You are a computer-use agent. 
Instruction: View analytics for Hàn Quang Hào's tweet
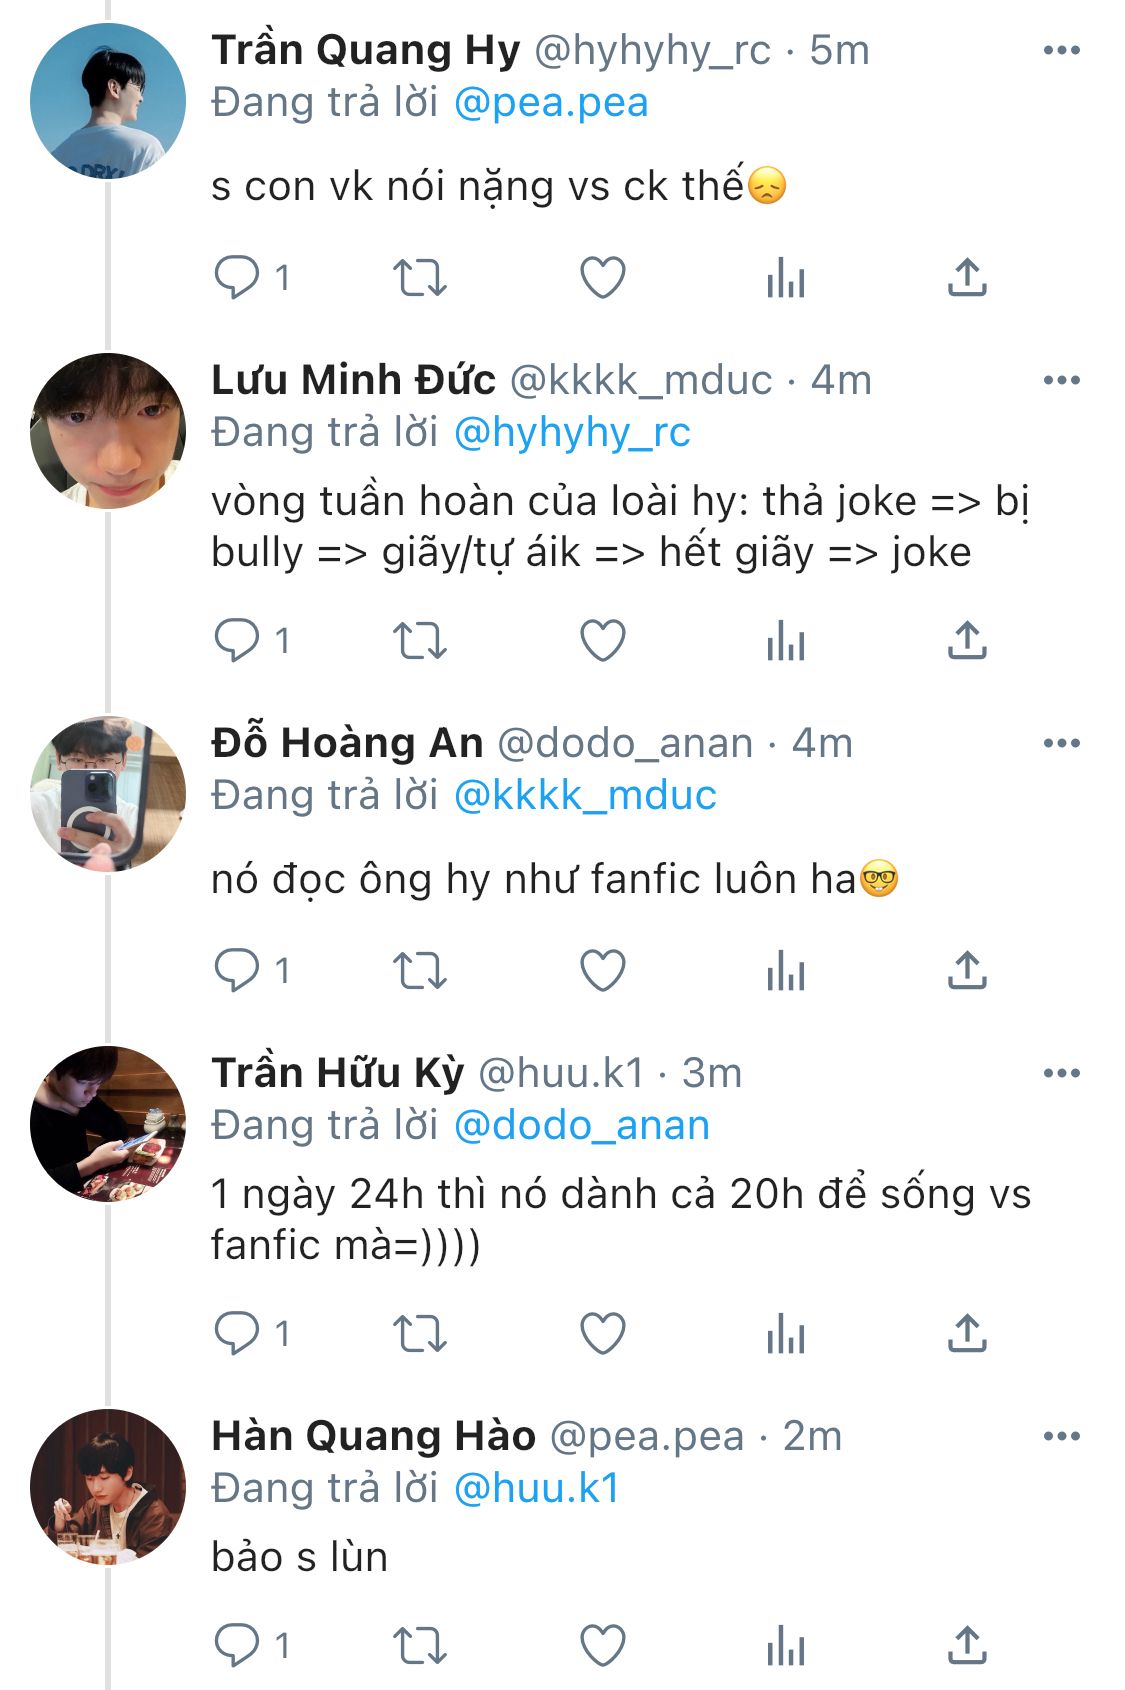pyautogui.click(x=786, y=1645)
